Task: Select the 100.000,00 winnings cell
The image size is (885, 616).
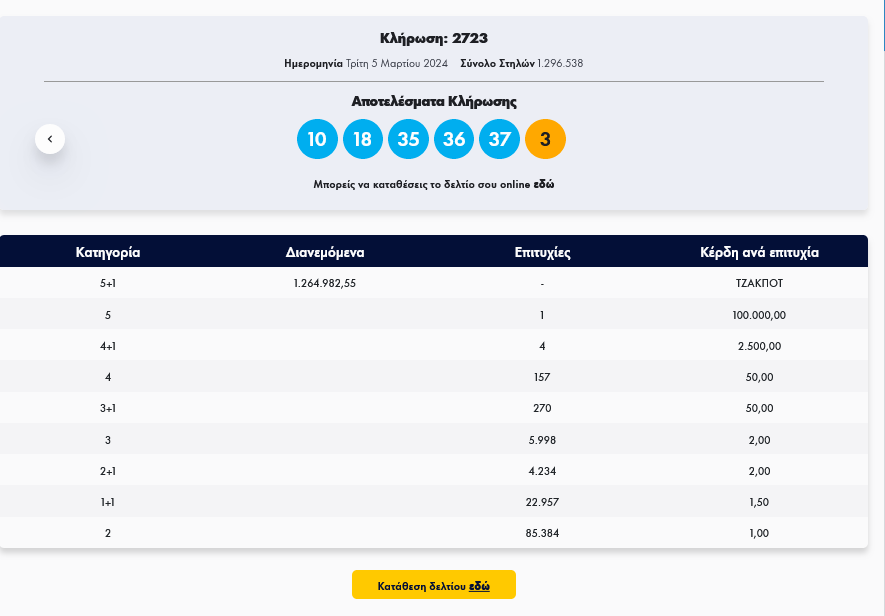Action: pos(759,315)
